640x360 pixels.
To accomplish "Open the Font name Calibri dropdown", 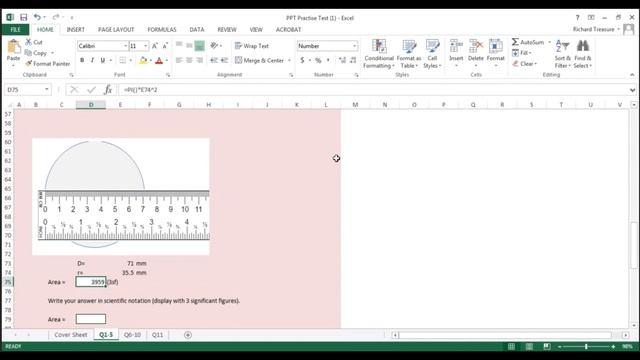I will click(125, 46).
